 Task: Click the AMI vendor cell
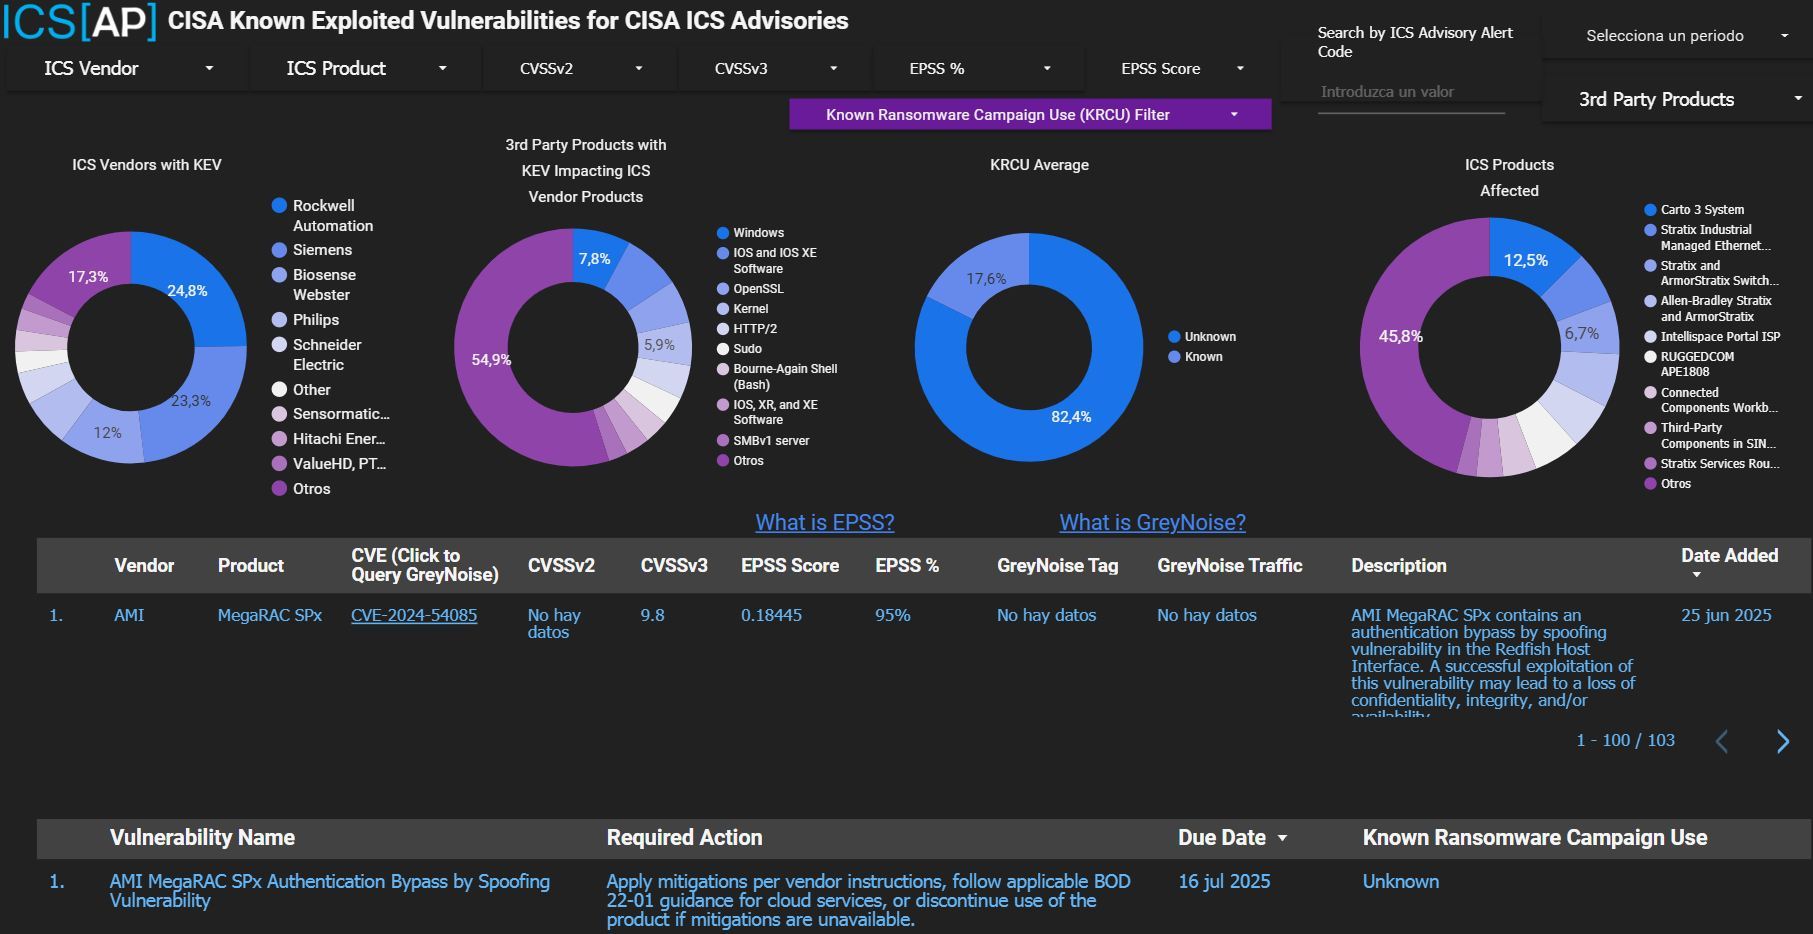tap(129, 615)
